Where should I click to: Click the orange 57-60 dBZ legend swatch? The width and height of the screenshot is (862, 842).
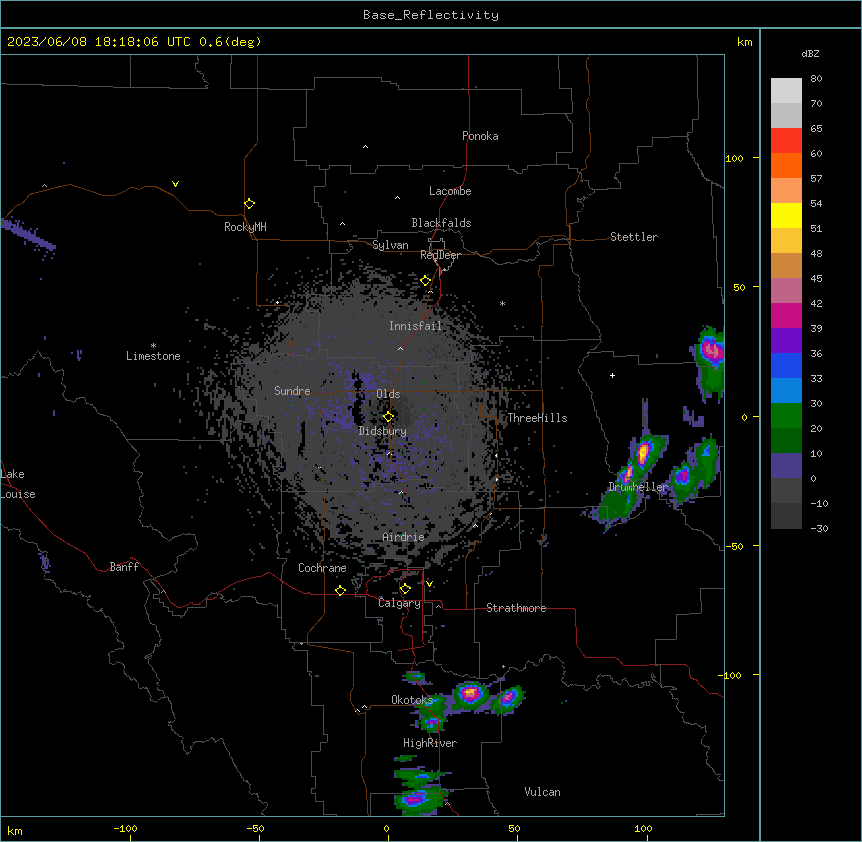[786, 165]
